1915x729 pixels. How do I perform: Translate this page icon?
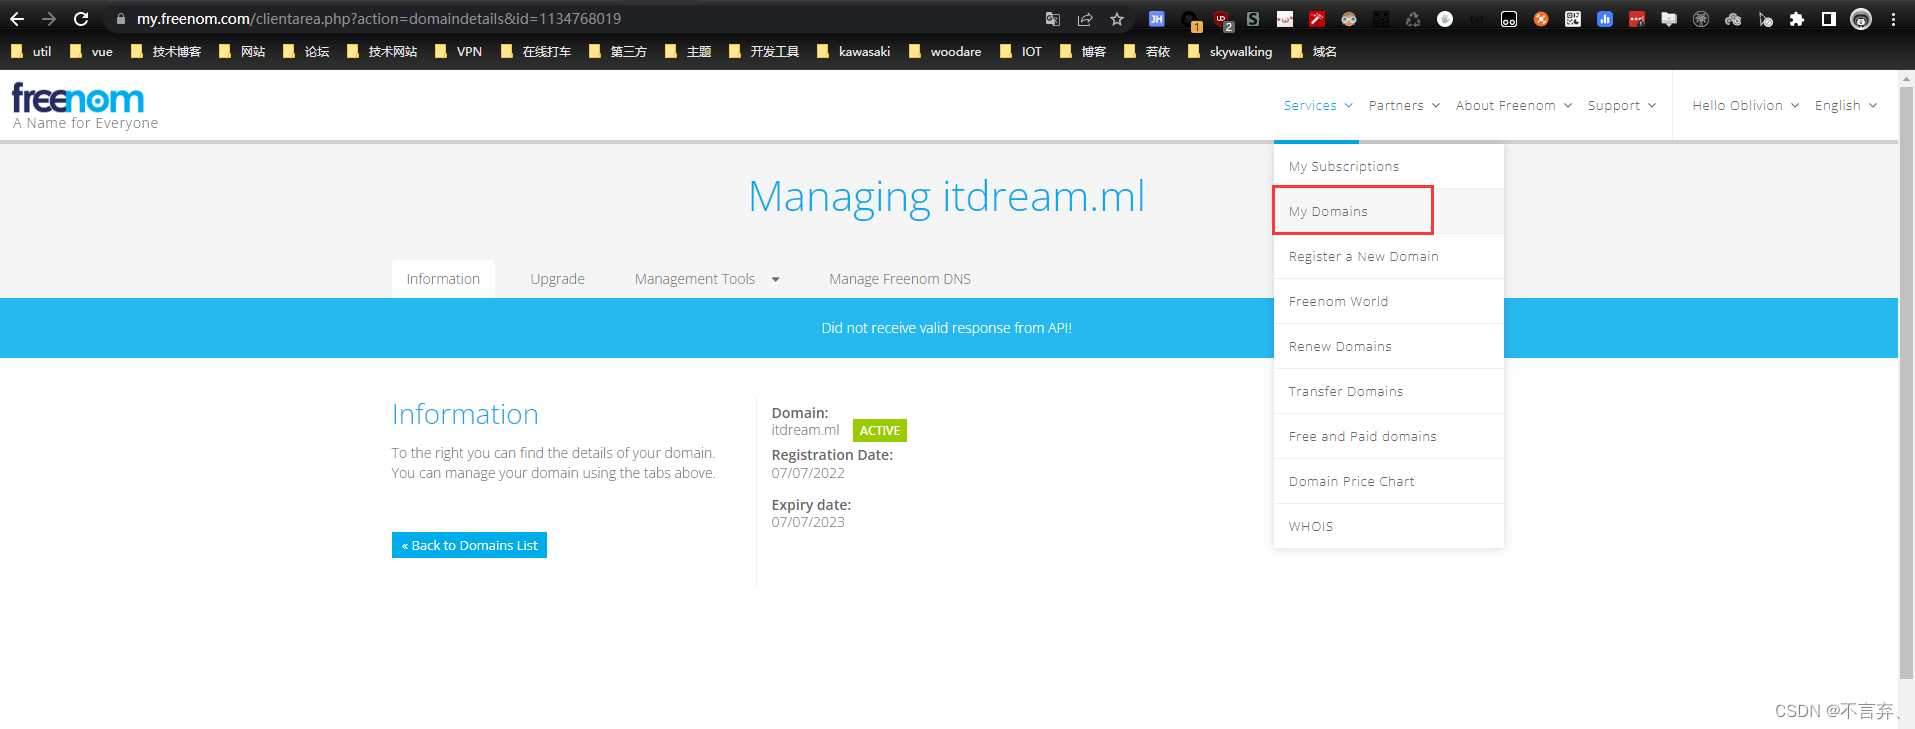coord(1053,19)
